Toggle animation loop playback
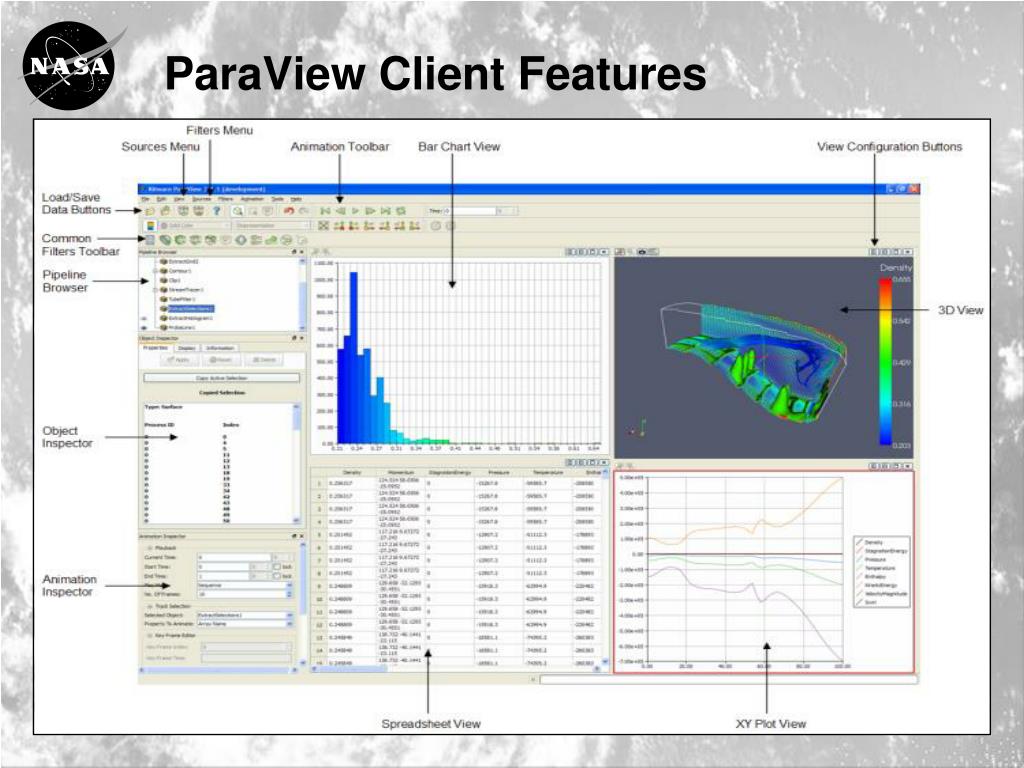1024x768 pixels. click(x=401, y=211)
